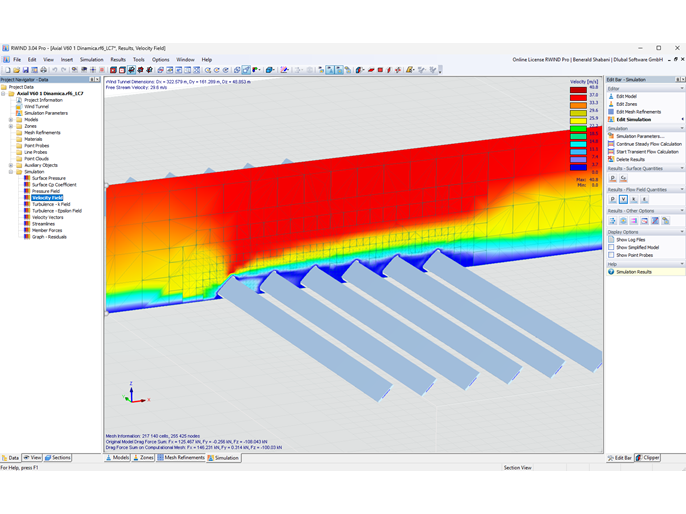The height and width of the screenshot is (514, 686).
Task: Click the Save diskette toolbar icon
Action: click(x=25, y=70)
